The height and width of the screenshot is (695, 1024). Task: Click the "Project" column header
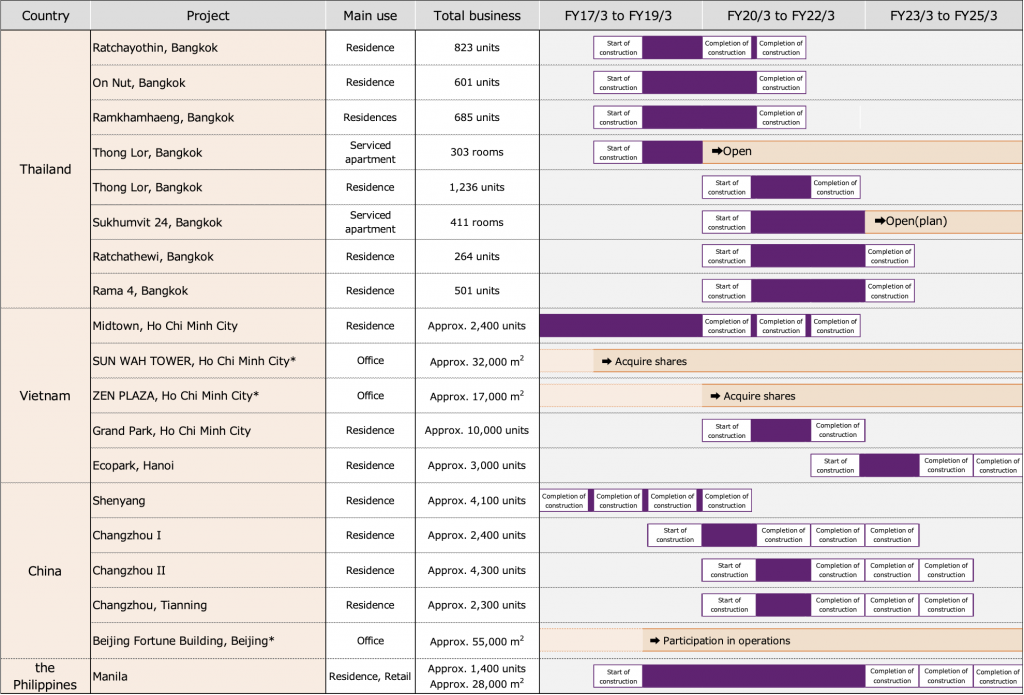pyautogui.click(x=208, y=16)
